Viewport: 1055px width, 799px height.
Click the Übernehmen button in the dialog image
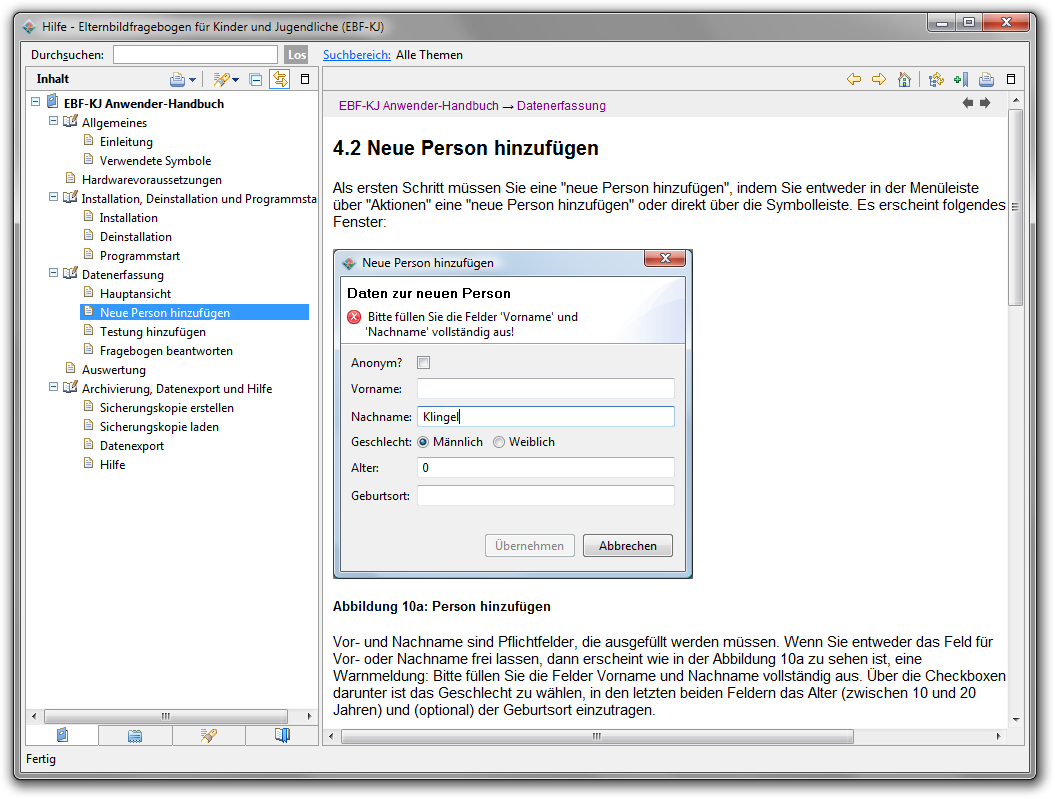[x=530, y=545]
